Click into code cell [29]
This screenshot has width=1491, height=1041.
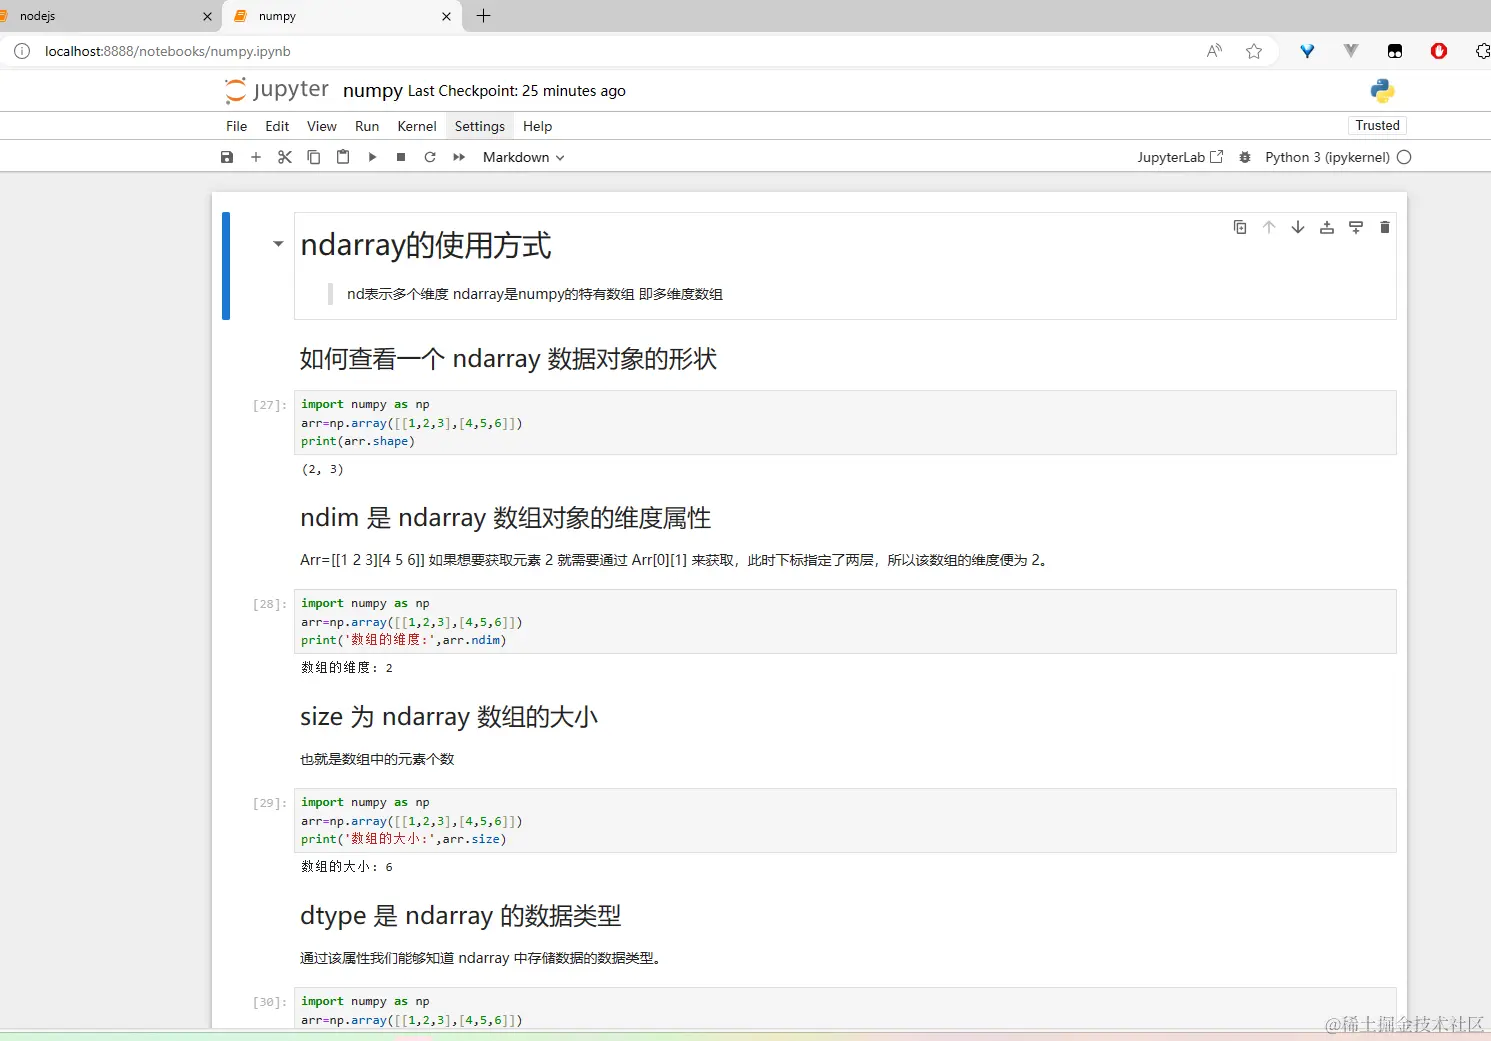point(845,821)
